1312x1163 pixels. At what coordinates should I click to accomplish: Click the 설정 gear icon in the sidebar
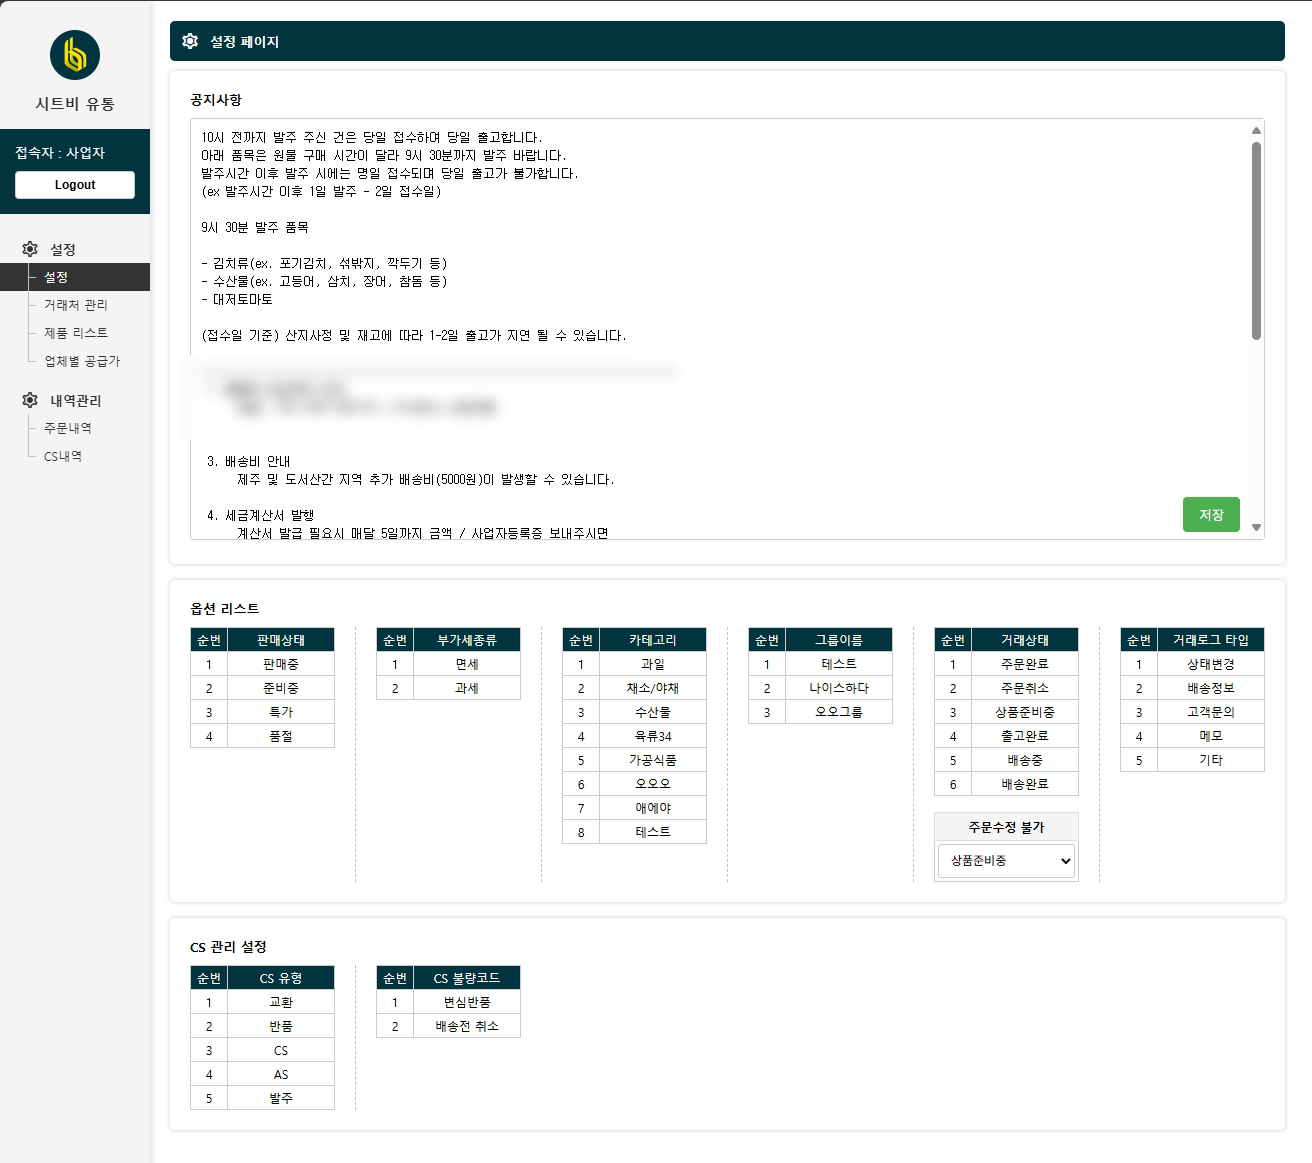click(29, 249)
